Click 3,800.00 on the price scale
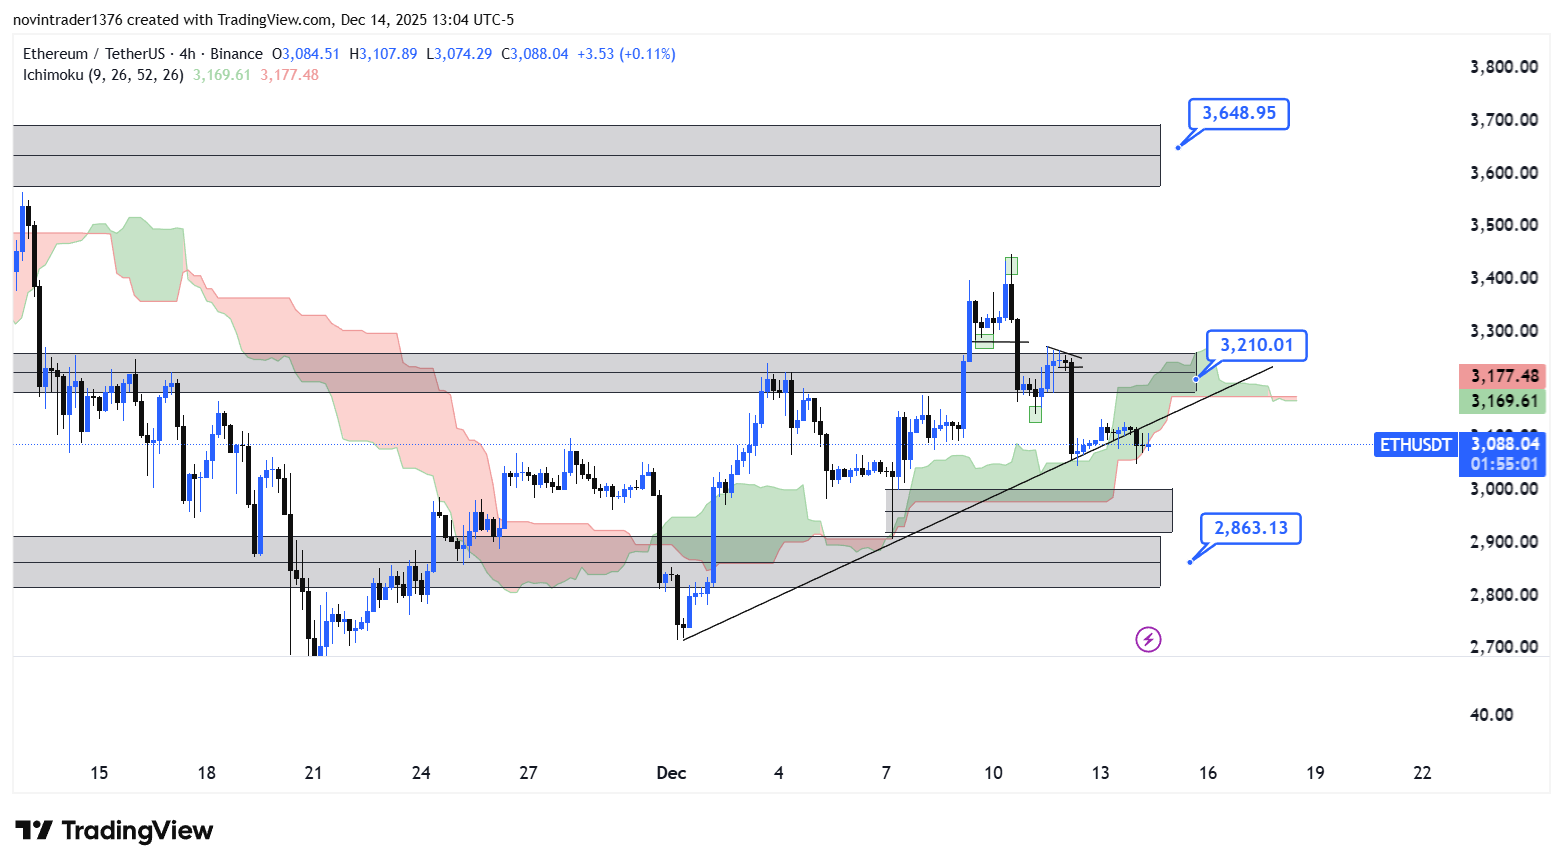1563x868 pixels. [1503, 67]
